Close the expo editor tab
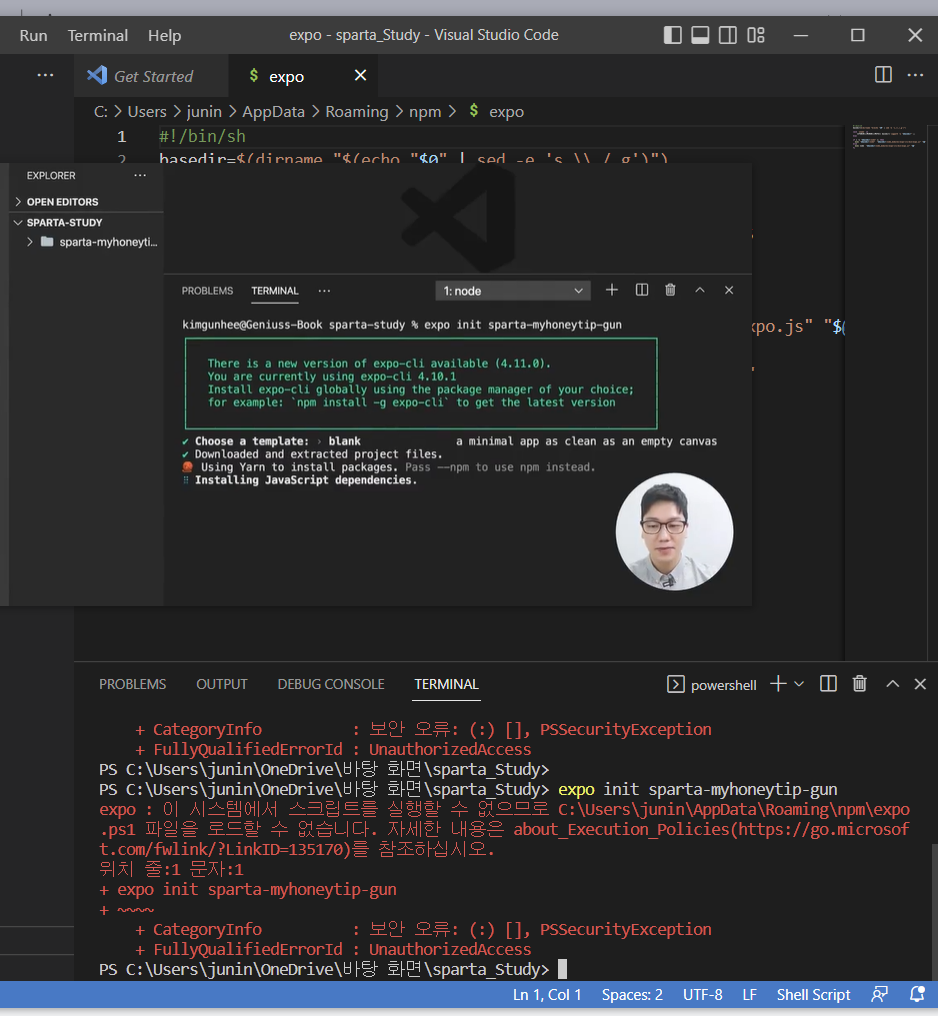This screenshot has height=1016, width=938. [361, 76]
